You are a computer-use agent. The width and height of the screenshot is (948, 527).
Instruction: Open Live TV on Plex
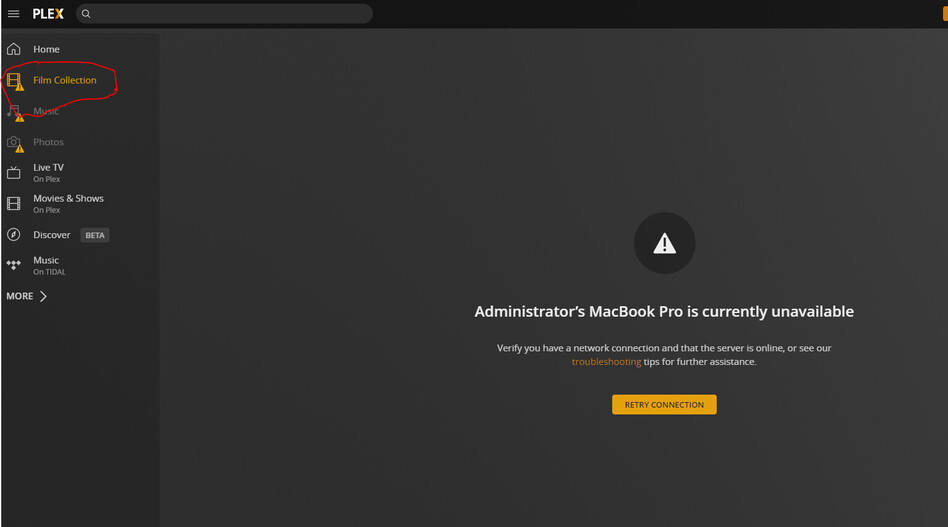[48, 167]
